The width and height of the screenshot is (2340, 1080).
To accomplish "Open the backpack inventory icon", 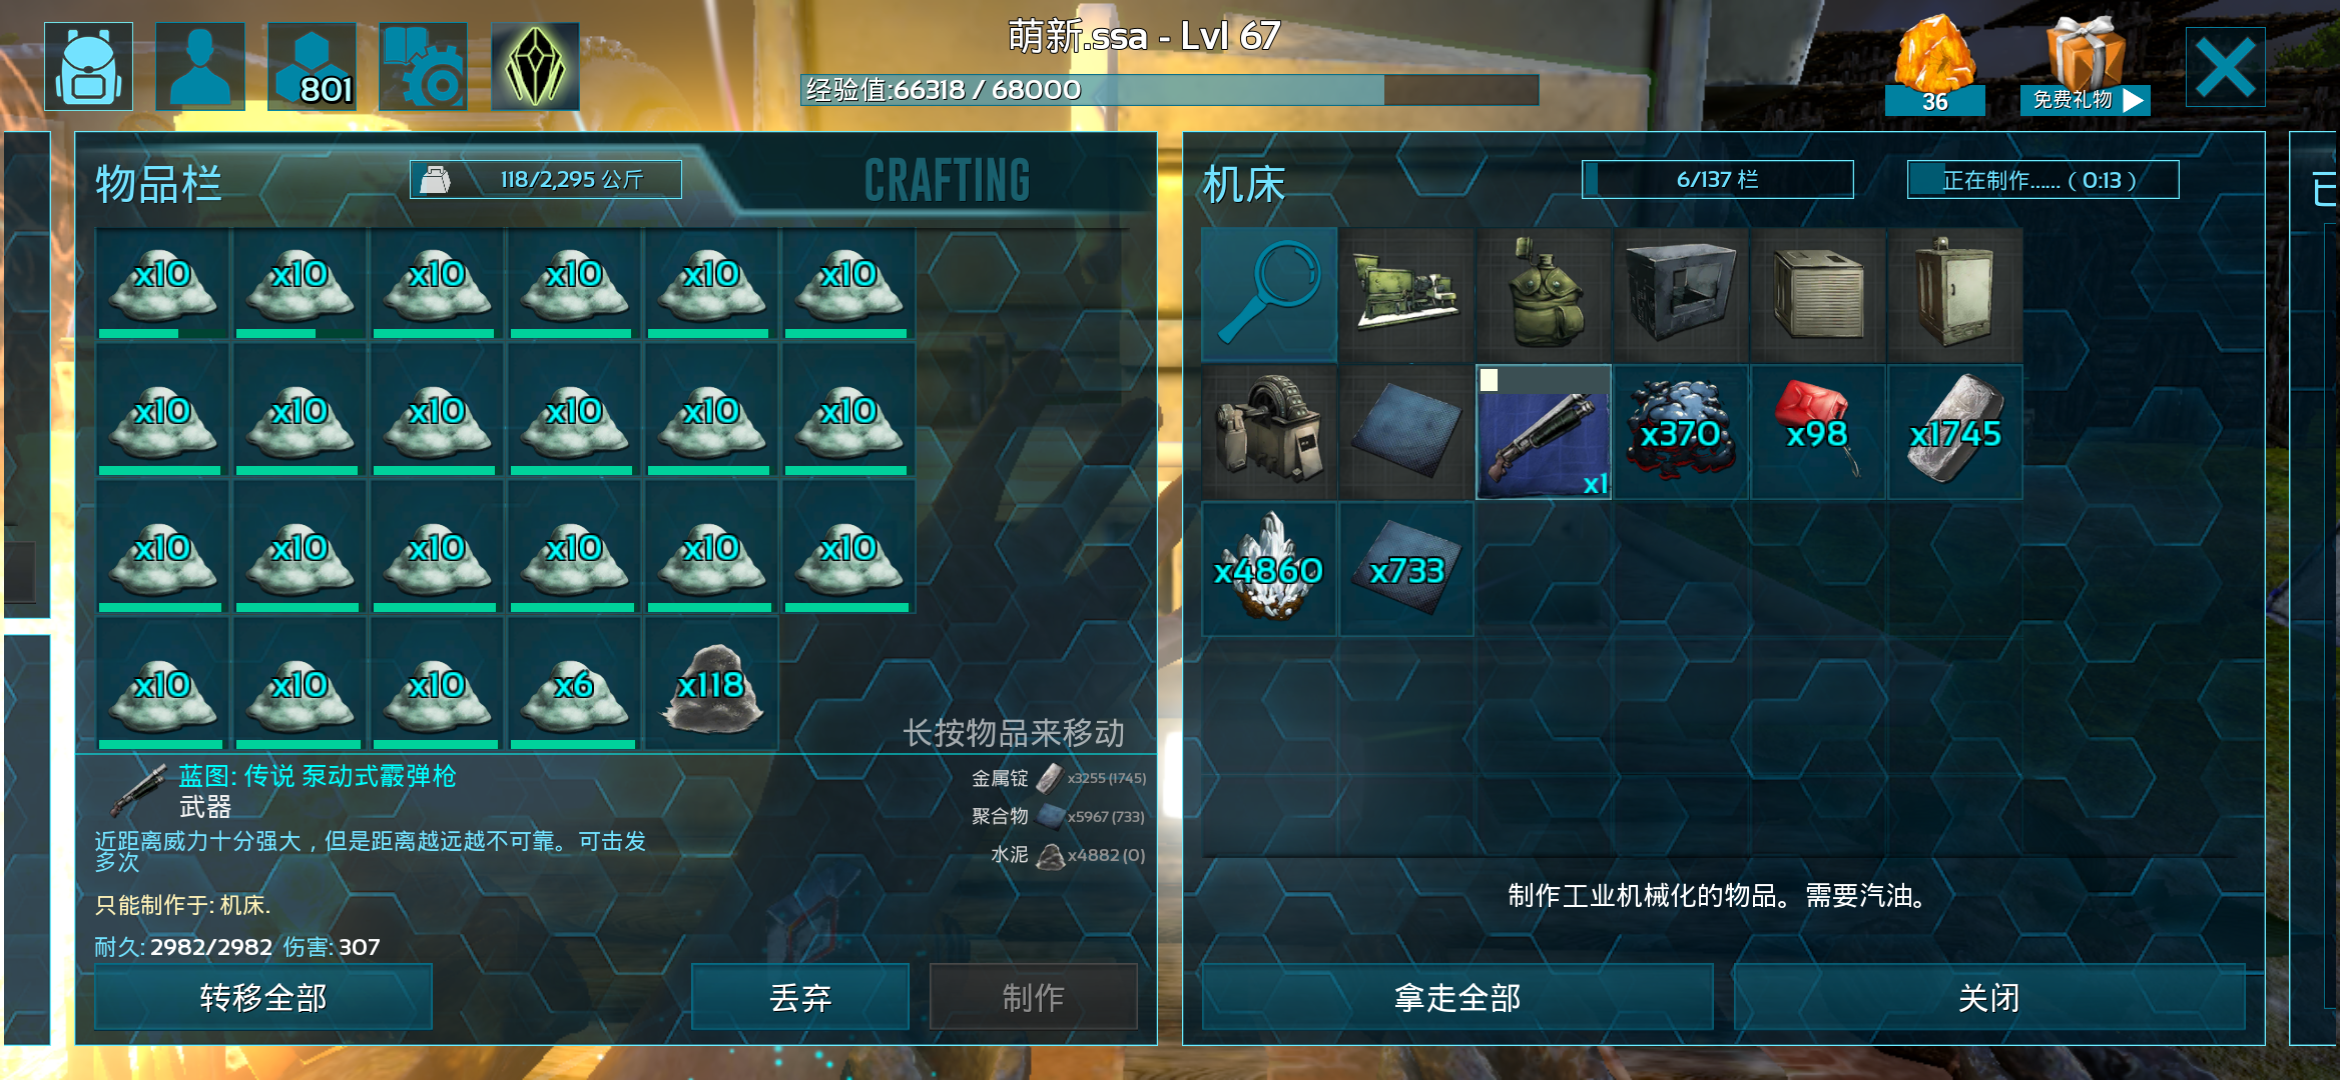I will coord(88,67).
